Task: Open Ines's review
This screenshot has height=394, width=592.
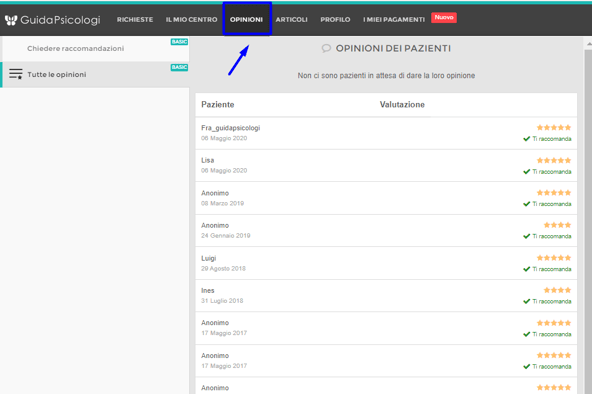Action: point(386,296)
